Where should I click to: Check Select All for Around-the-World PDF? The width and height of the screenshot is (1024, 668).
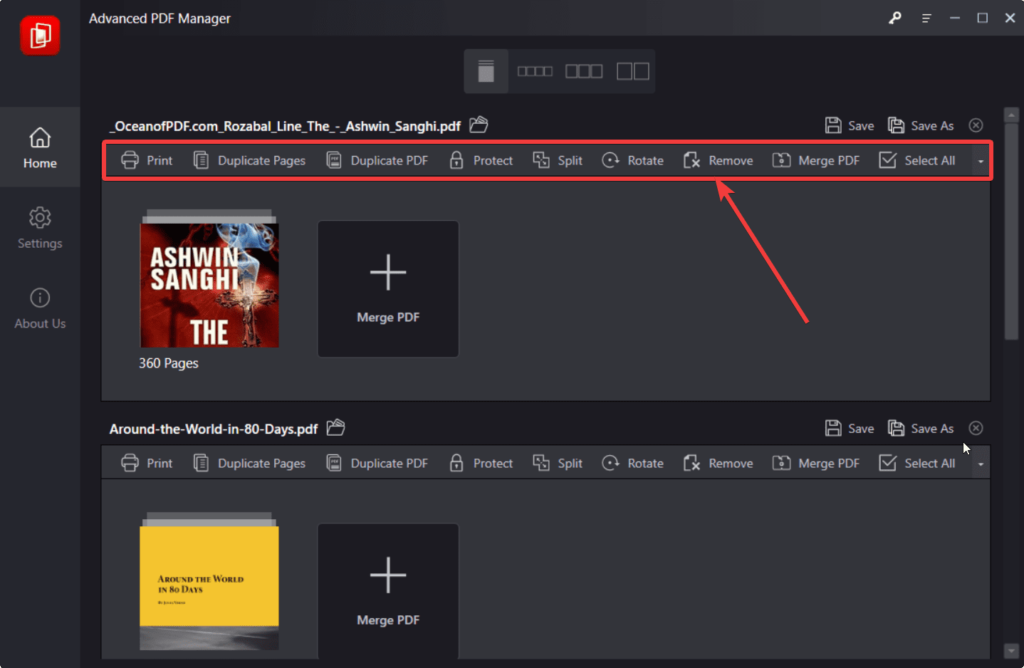[x=917, y=464]
